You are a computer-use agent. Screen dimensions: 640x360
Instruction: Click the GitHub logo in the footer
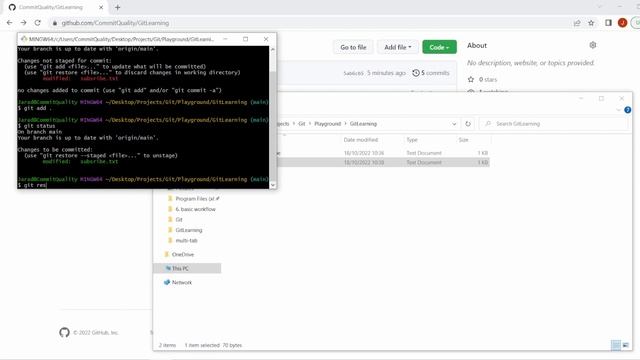tap(64, 332)
